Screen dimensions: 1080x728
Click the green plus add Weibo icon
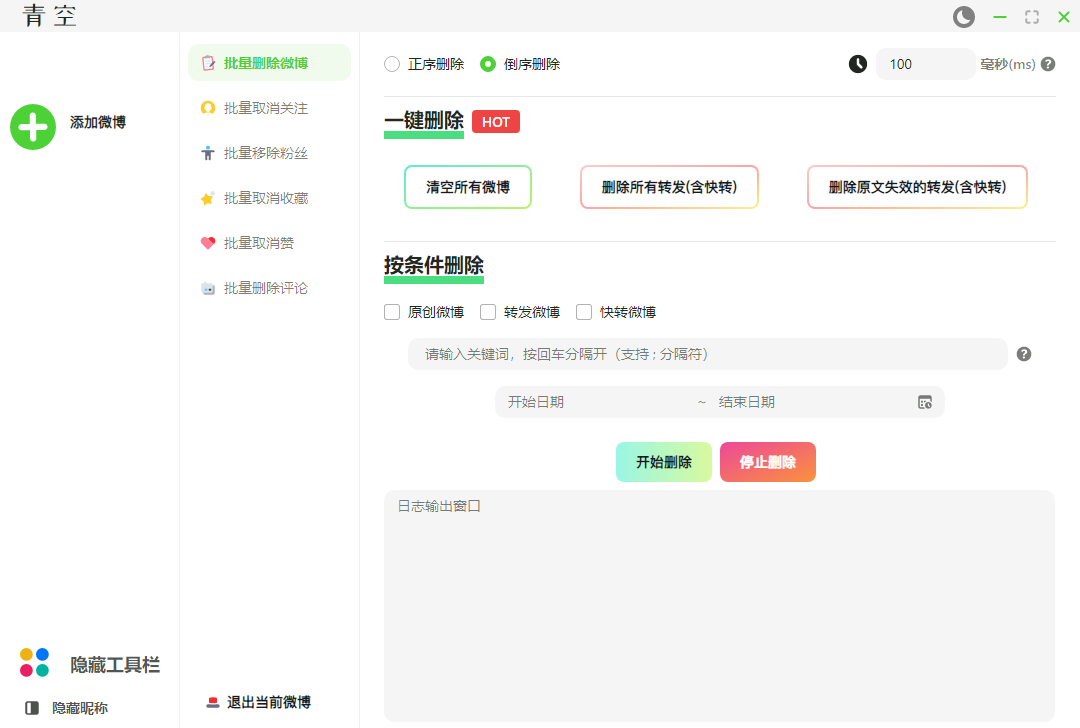(x=33, y=127)
